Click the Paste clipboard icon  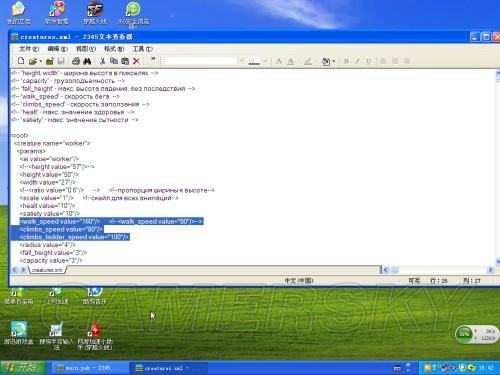[125, 61]
